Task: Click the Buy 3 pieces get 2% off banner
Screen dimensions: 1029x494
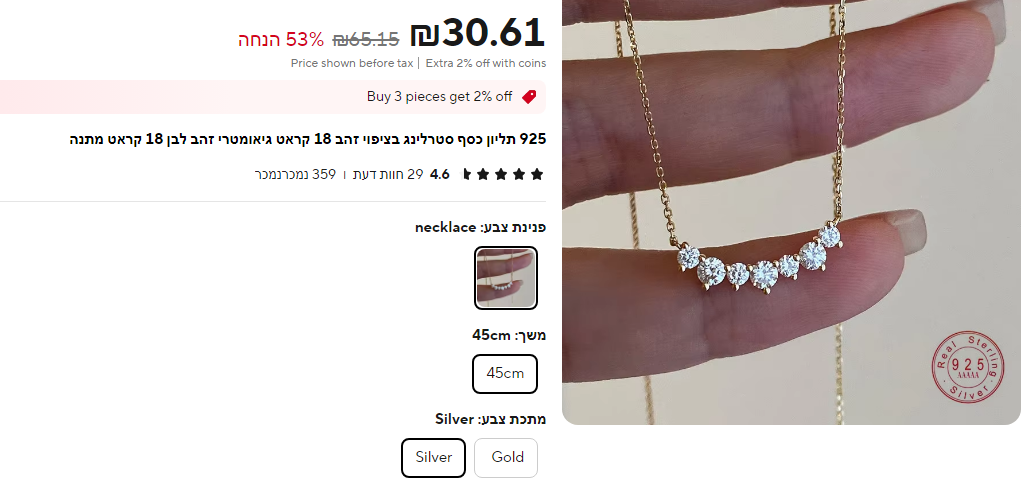Action: coord(272,97)
